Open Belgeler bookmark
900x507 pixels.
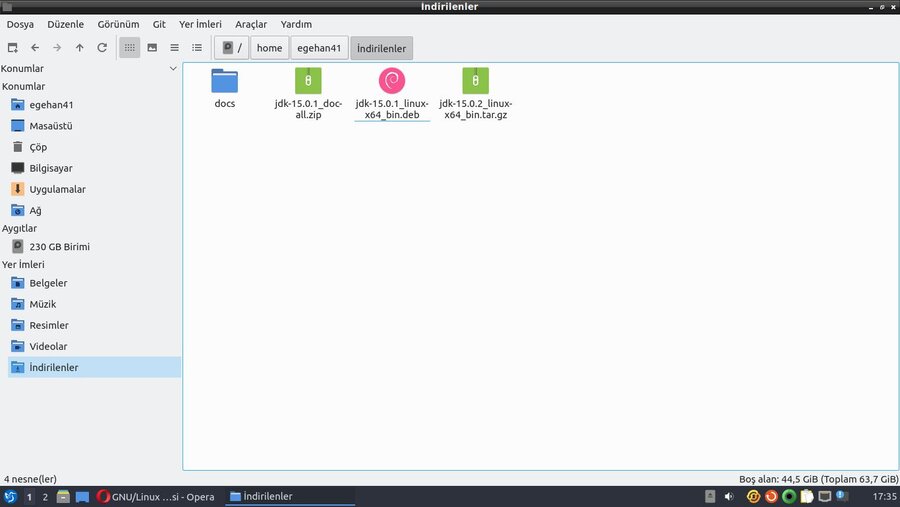tap(94, 283)
